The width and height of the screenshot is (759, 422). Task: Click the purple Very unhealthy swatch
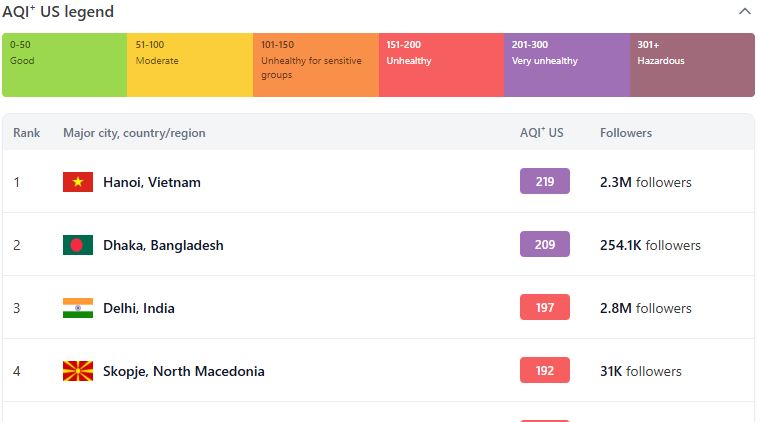[x=567, y=65]
